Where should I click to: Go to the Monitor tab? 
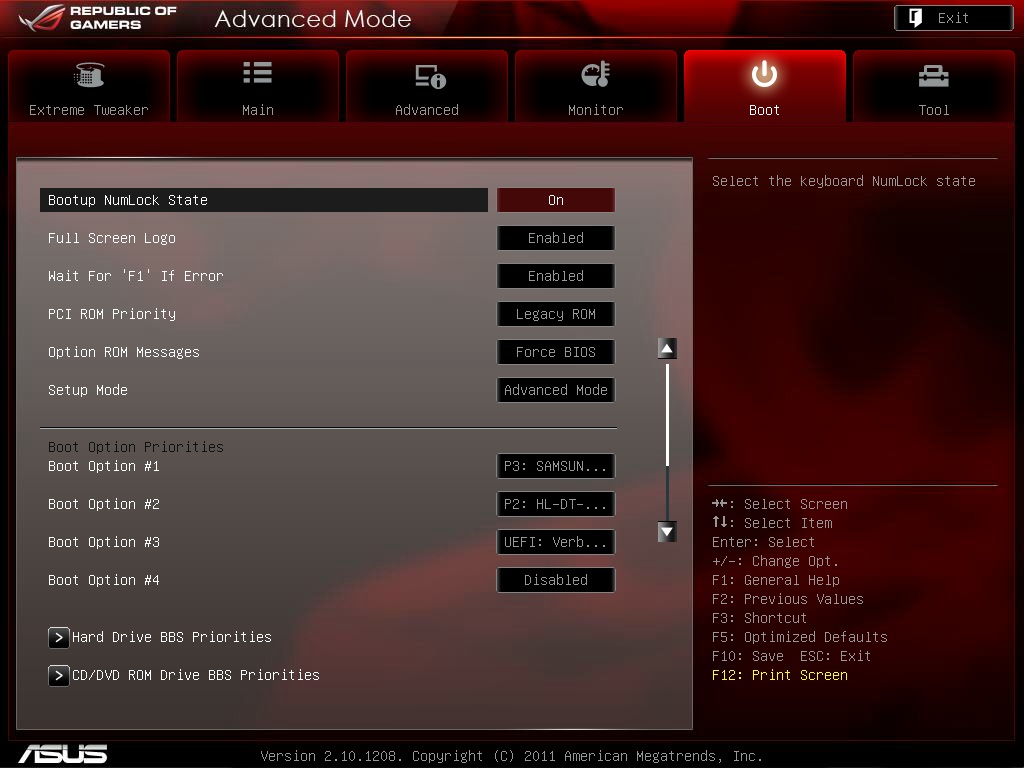pos(596,86)
